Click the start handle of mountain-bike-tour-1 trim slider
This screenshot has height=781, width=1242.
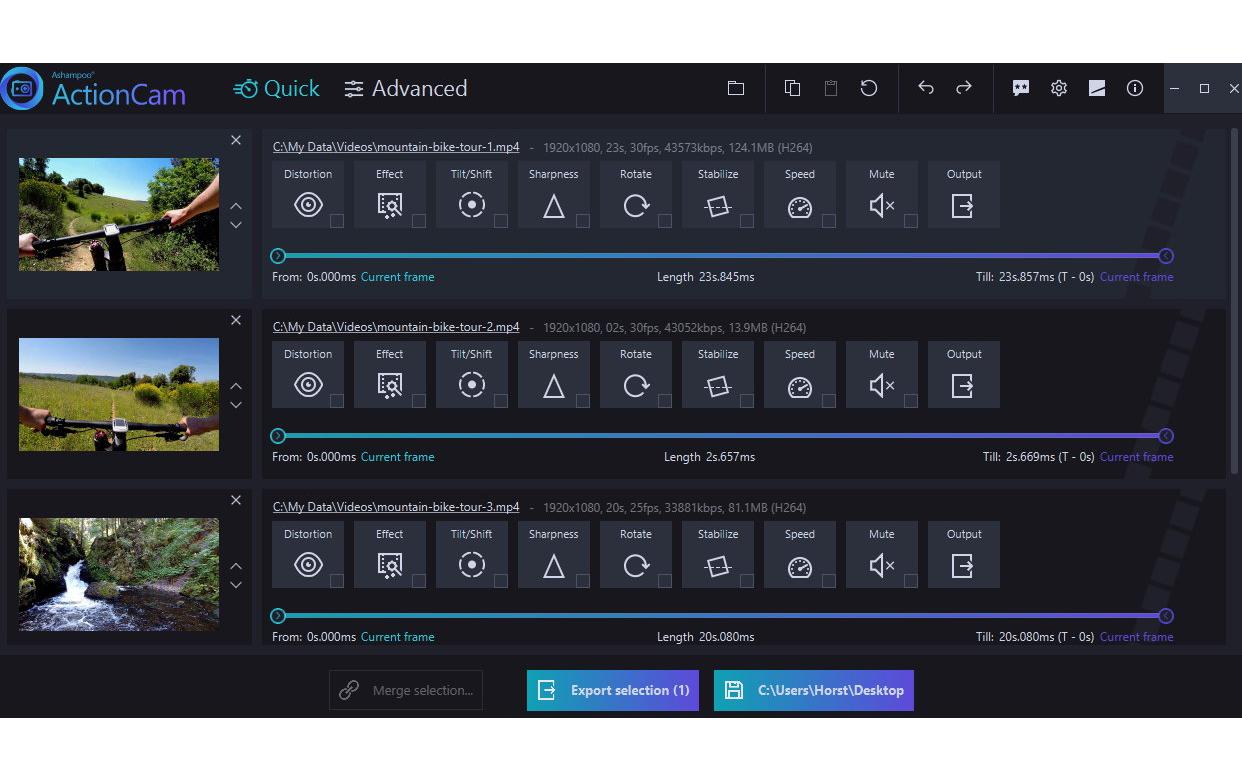[279, 256]
